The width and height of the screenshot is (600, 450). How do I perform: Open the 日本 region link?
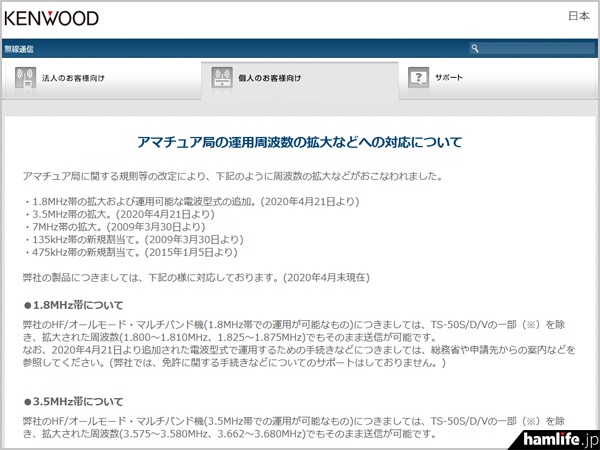pyautogui.click(x=578, y=16)
